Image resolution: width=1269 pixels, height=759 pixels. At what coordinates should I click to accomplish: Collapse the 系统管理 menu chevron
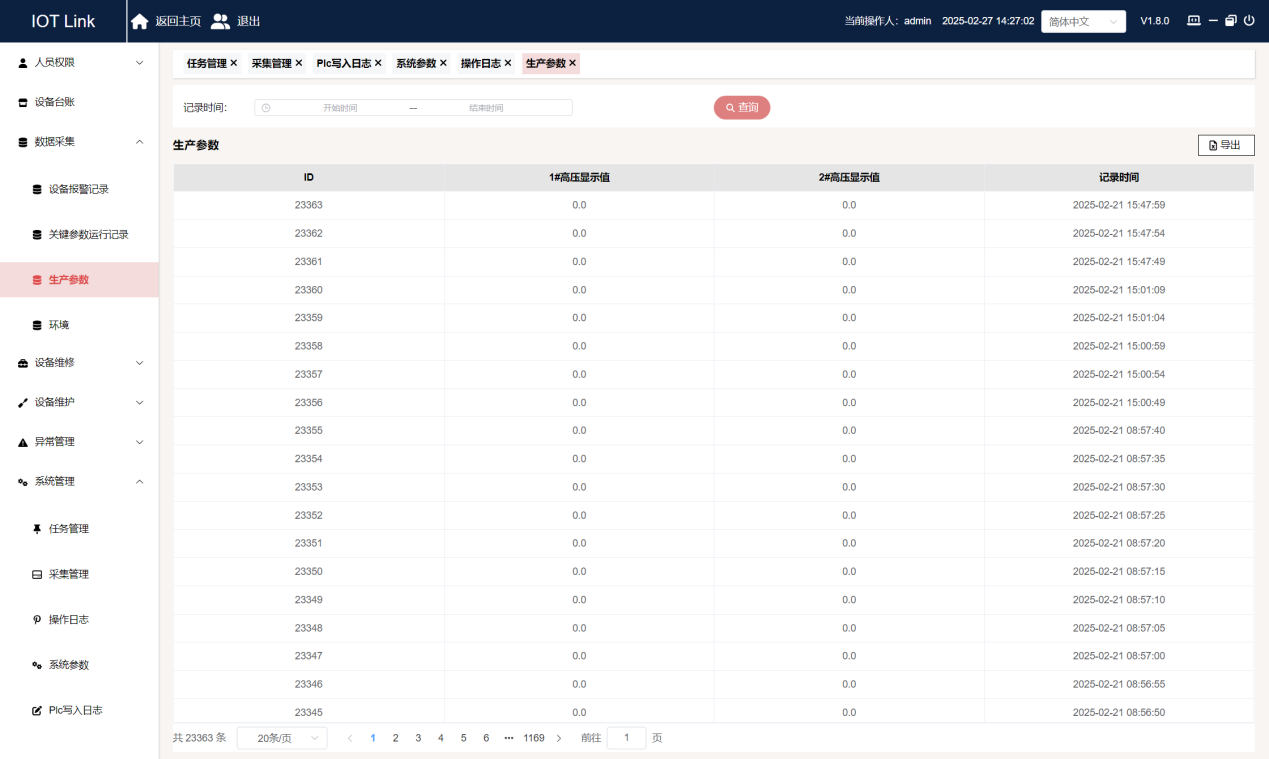click(139, 482)
